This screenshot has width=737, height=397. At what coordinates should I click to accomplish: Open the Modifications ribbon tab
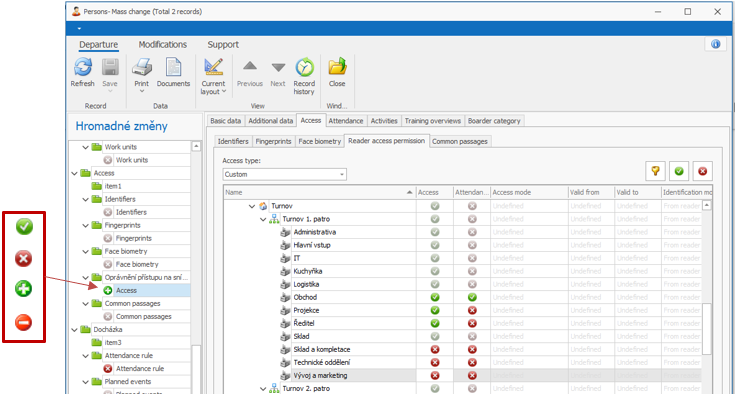click(x=163, y=45)
